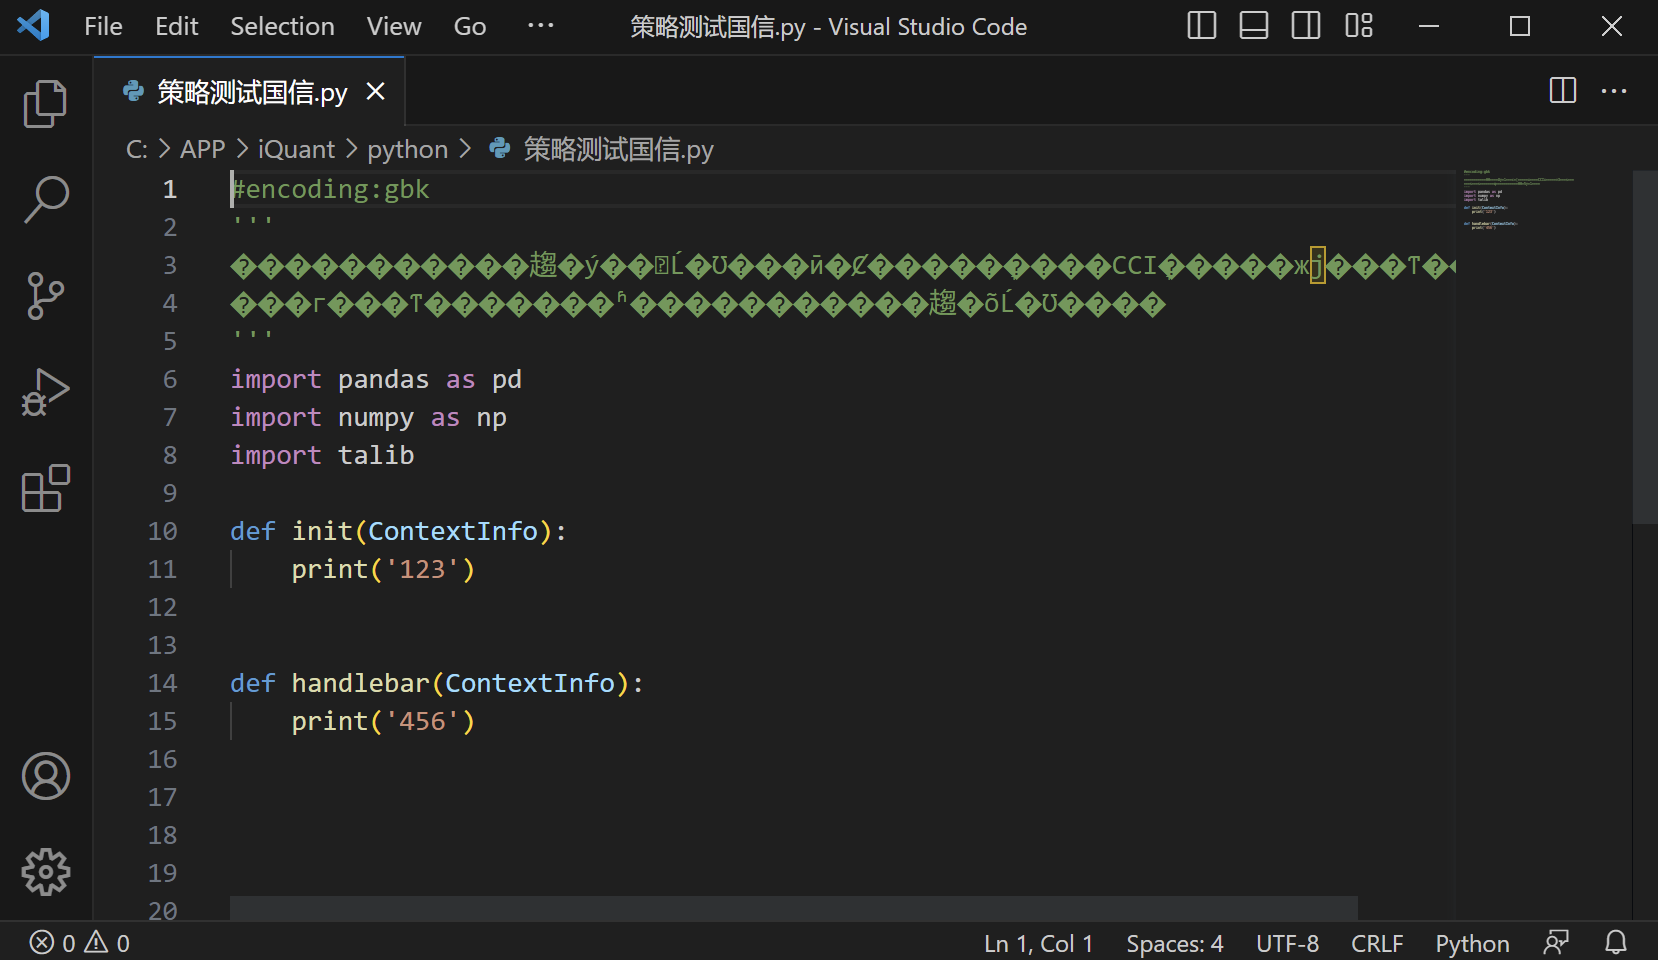The width and height of the screenshot is (1658, 960).
Task: Select Python language mode in status bar
Action: tap(1472, 943)
